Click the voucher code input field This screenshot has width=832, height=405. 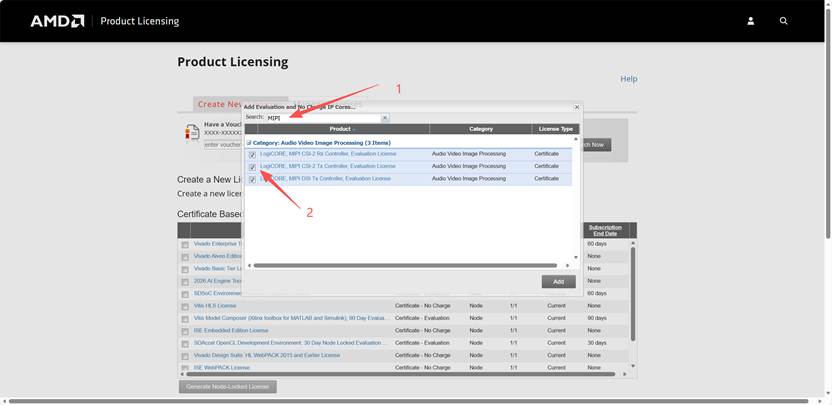point(223,144)
